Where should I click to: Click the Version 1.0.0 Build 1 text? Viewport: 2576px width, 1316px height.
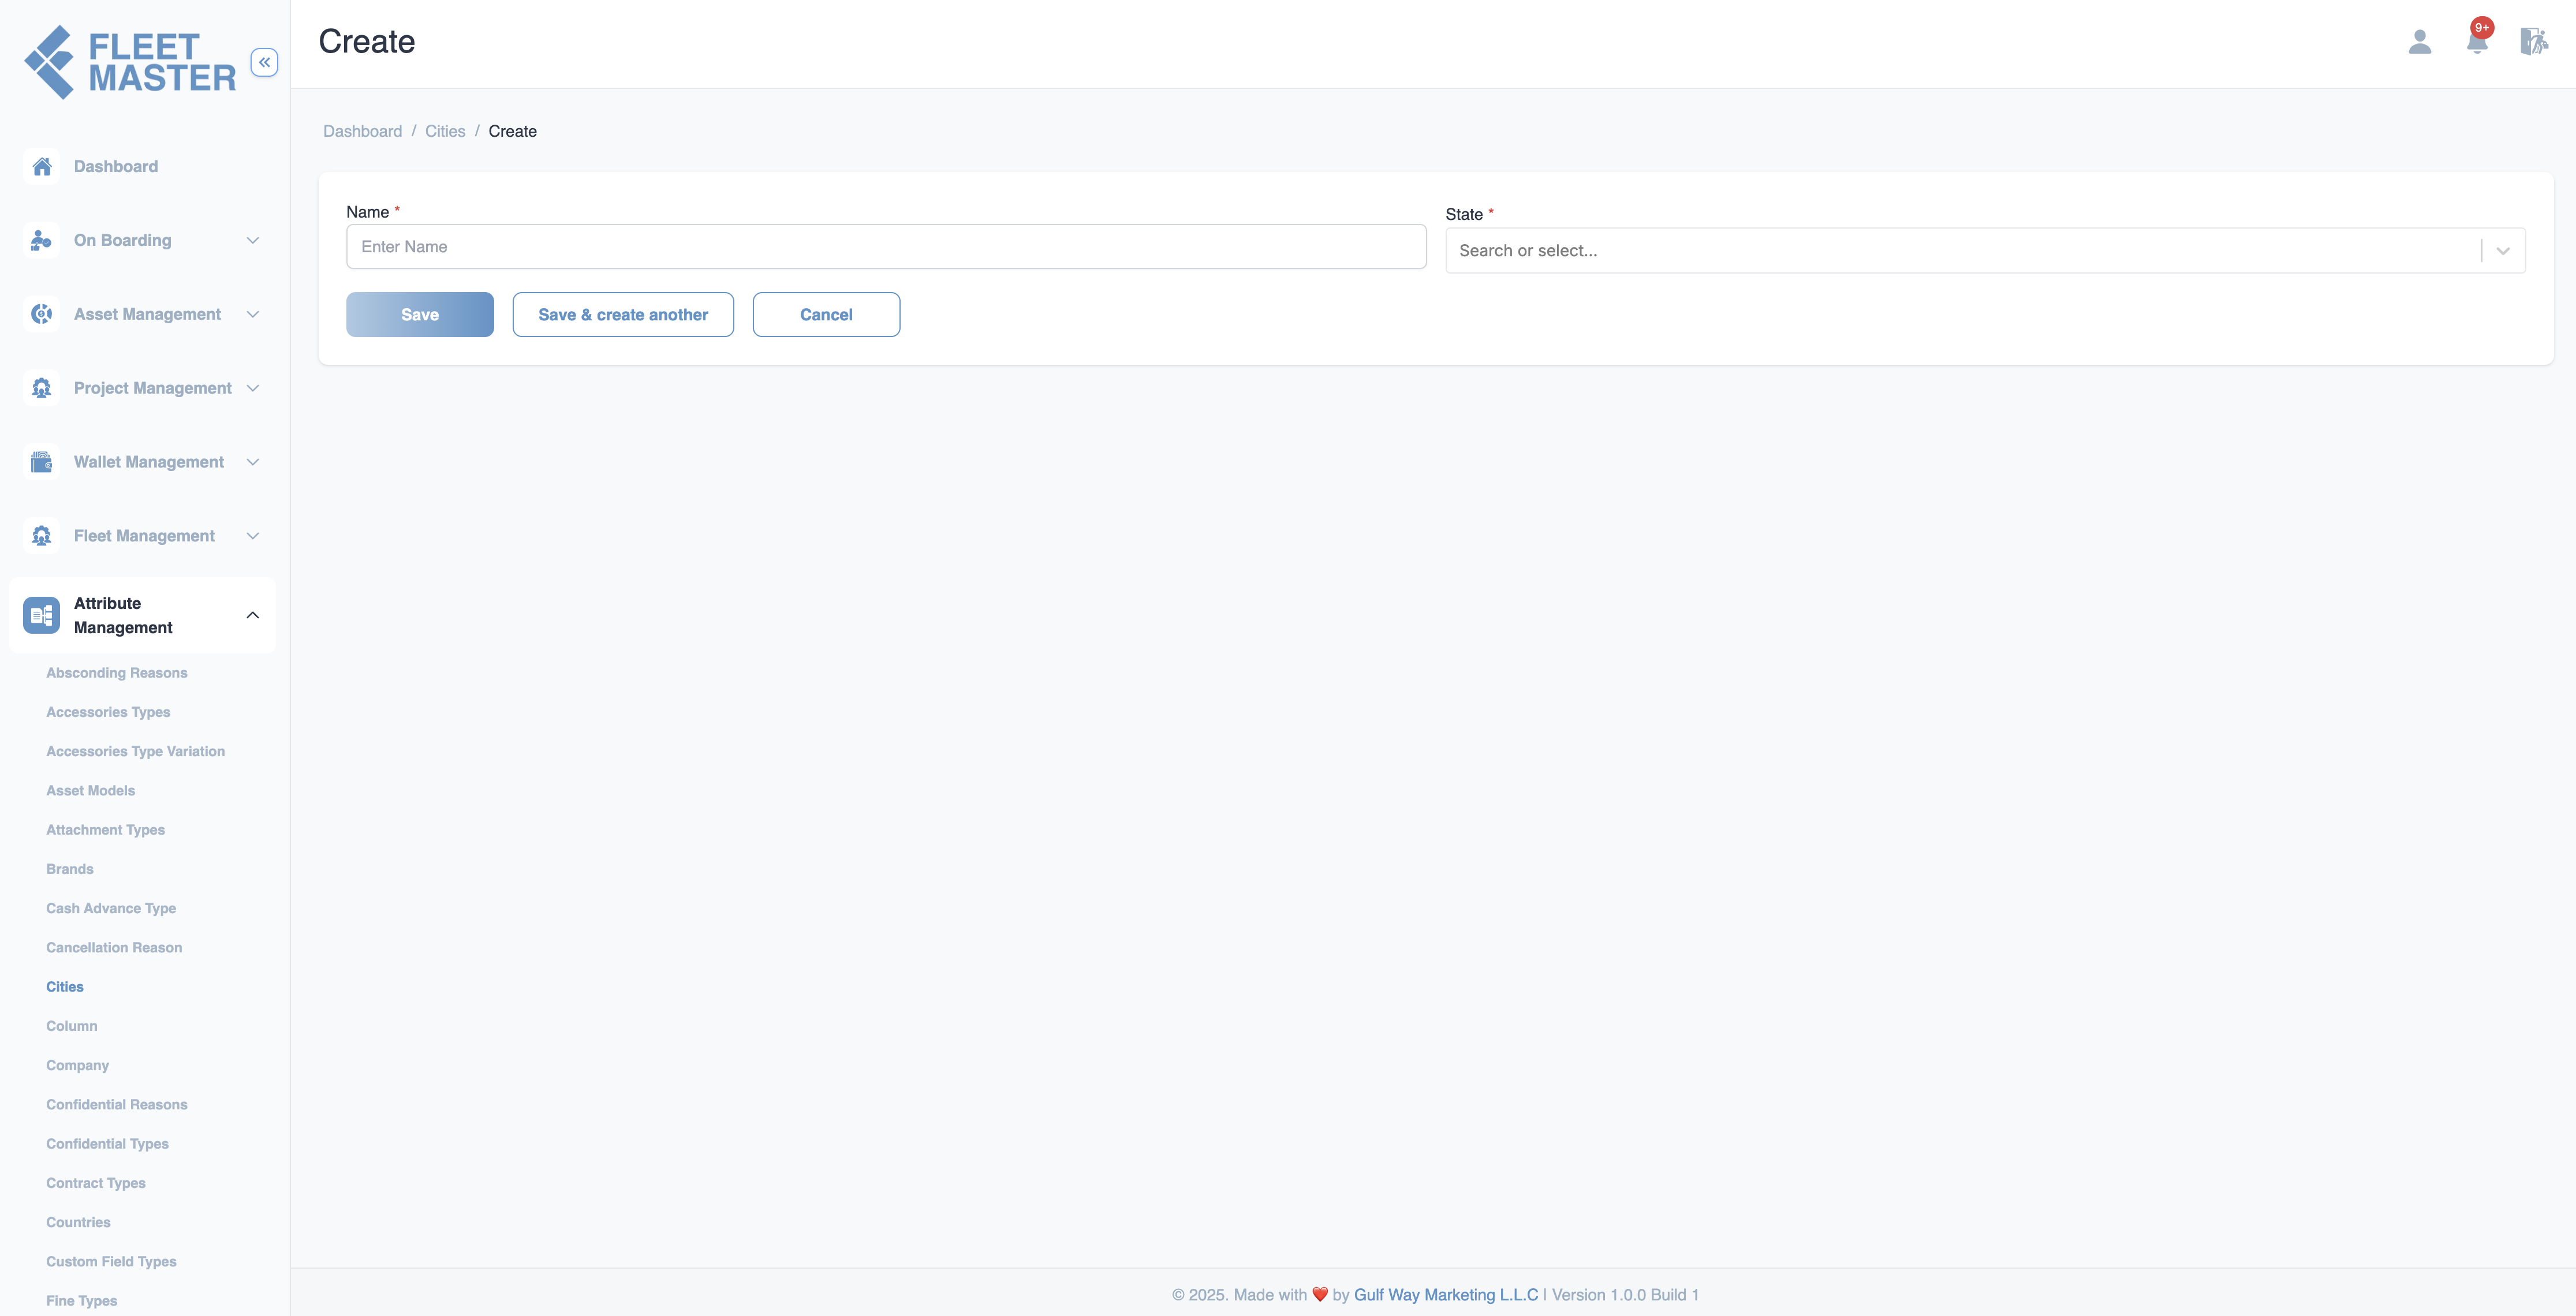pos(1625,1295)
